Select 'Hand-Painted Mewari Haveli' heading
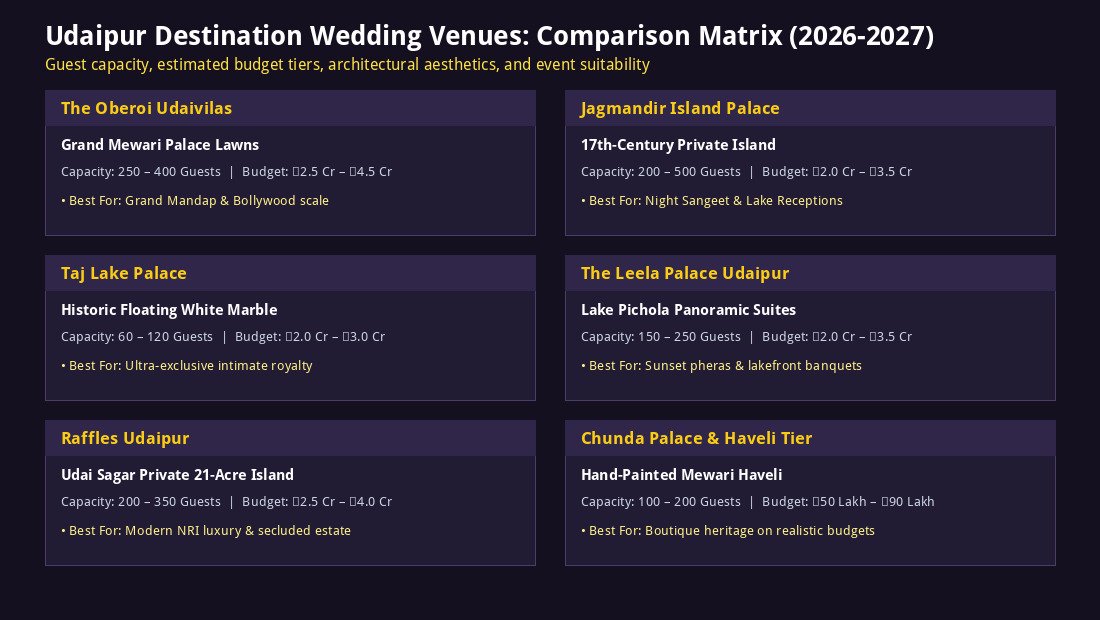This screenshot has height=620, width=1100. coord(681,475)
